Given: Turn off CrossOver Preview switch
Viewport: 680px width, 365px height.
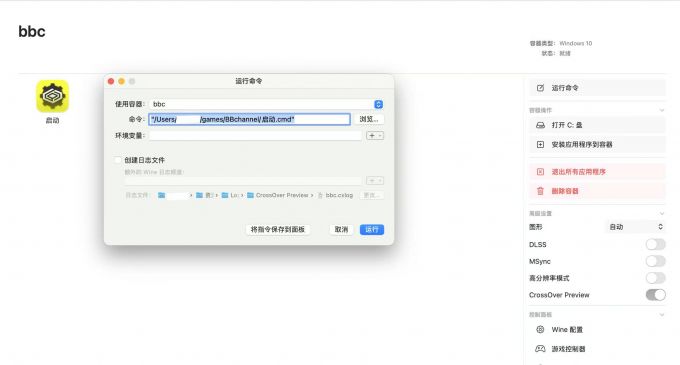Looking at the screenshot, I should coord(655,295).
